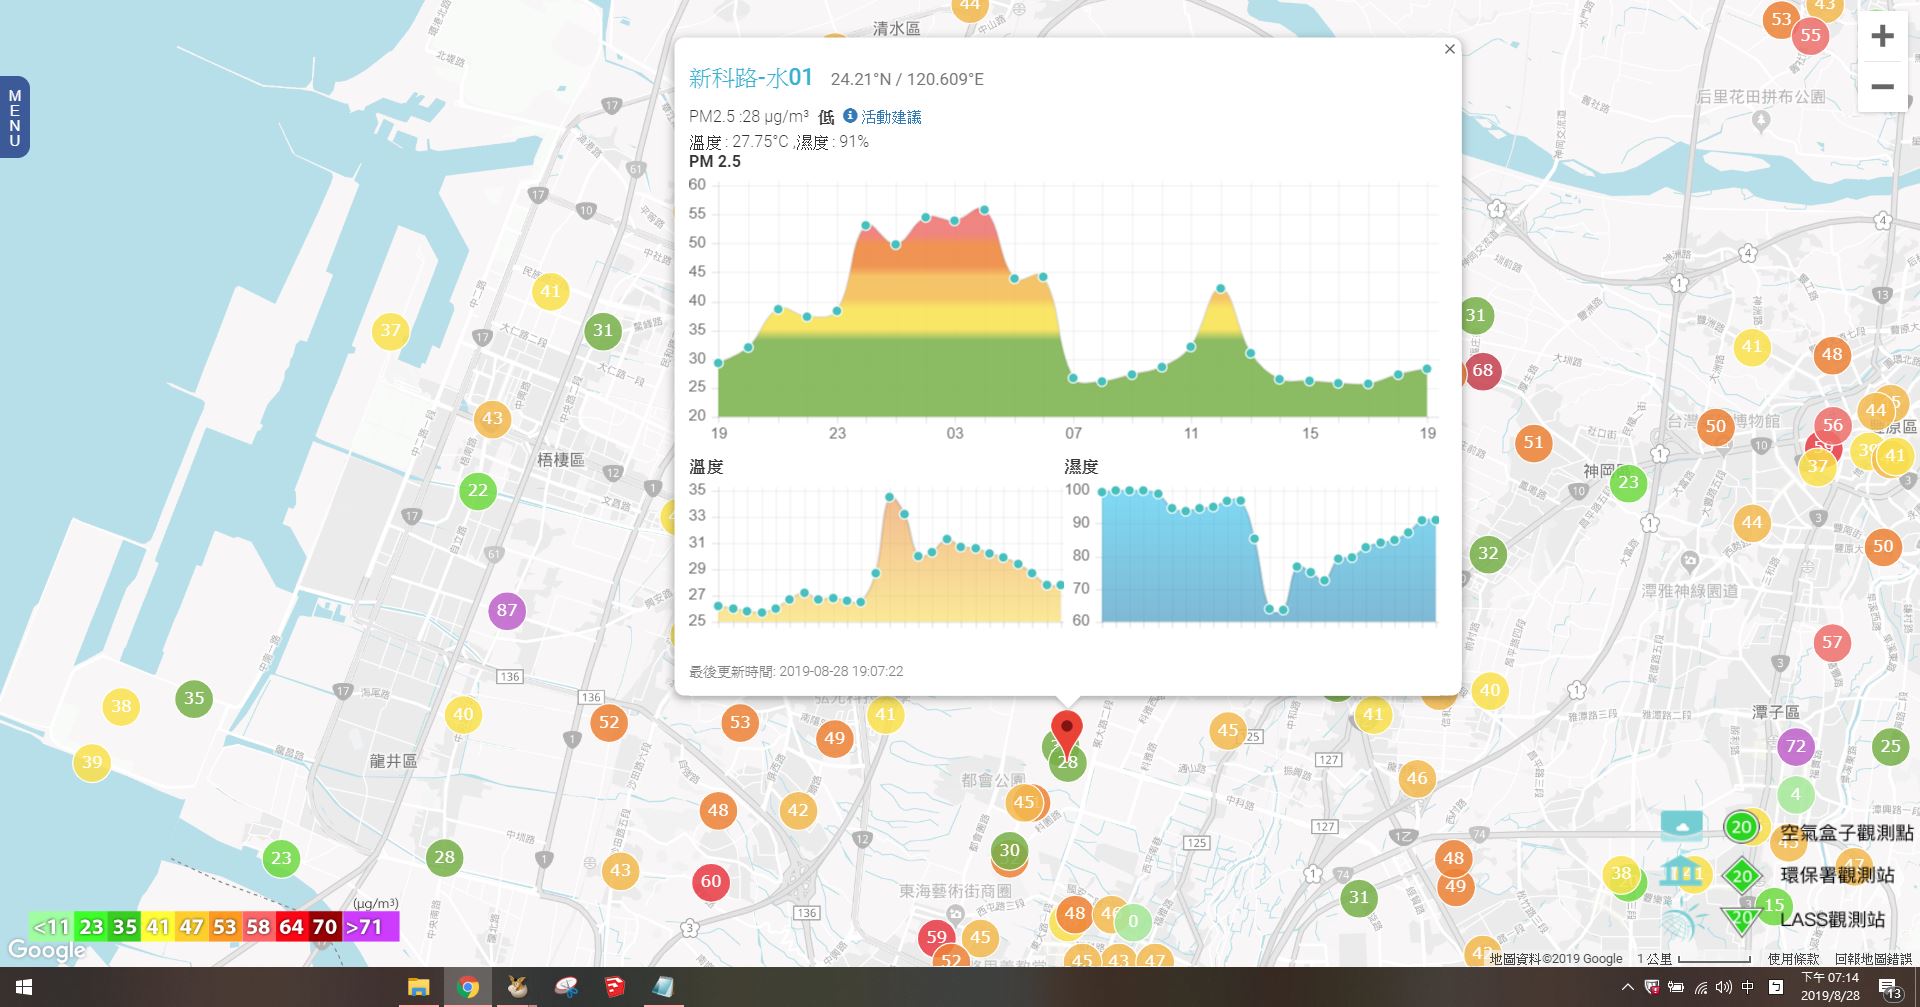Viewport: 1920px width, 1007px height.
Task: Click the 58 pink scale swatch
Action: coord(258,927)
